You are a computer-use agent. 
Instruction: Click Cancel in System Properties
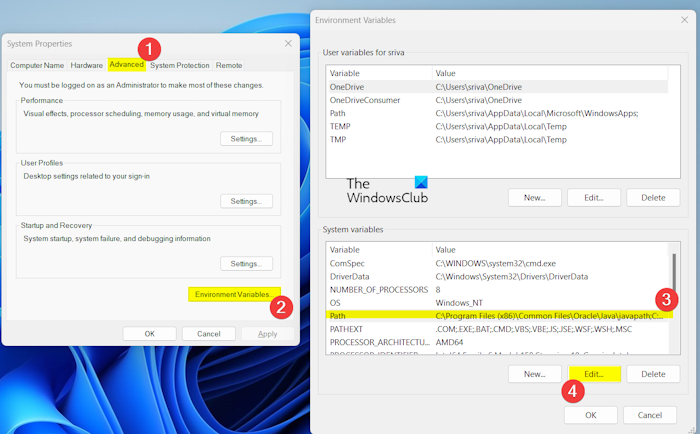click(x=208, y=334)
